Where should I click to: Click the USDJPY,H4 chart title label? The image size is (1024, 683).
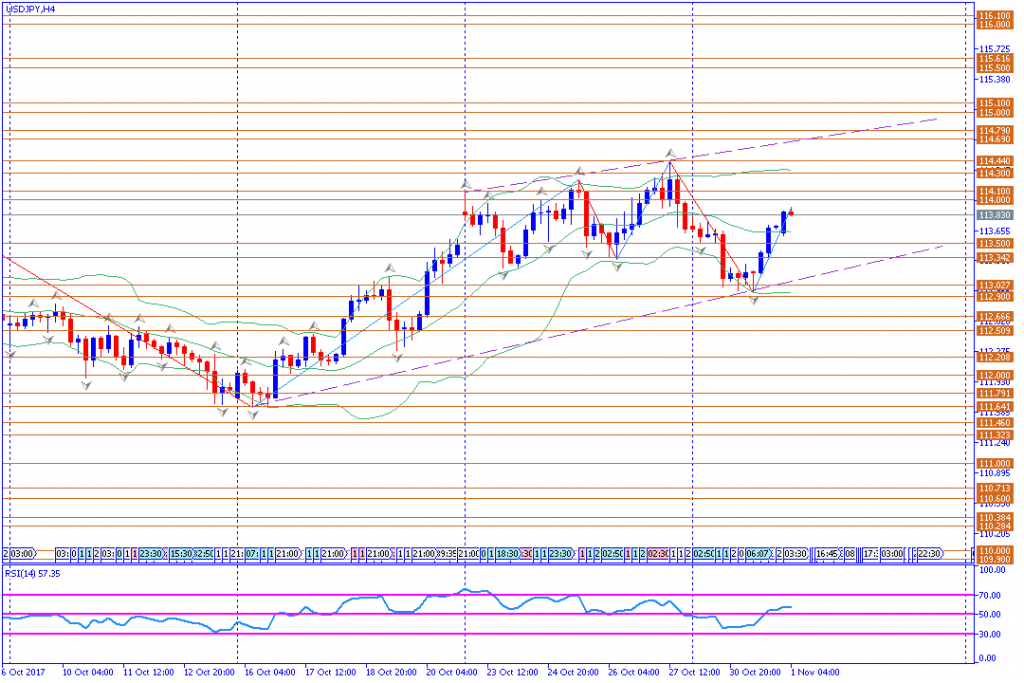tap(29, 7)
